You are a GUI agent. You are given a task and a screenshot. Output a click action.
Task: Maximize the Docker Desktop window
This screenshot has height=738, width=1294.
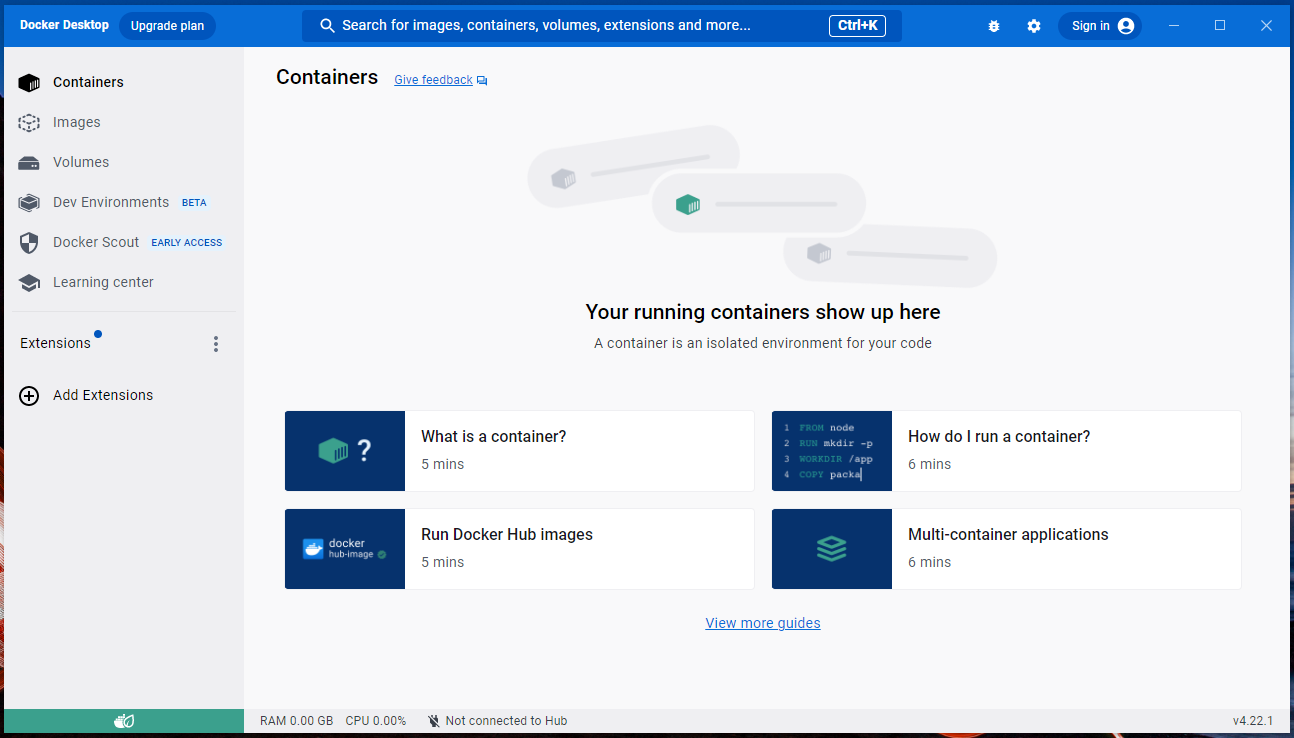tap(1220, 26)
